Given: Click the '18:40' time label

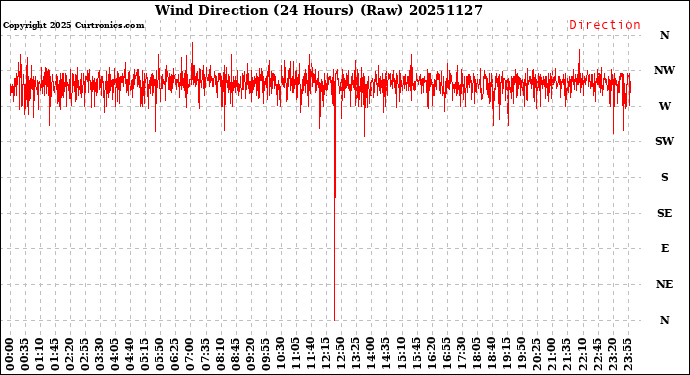Looking at the screenshot, I should coord(492,355).
